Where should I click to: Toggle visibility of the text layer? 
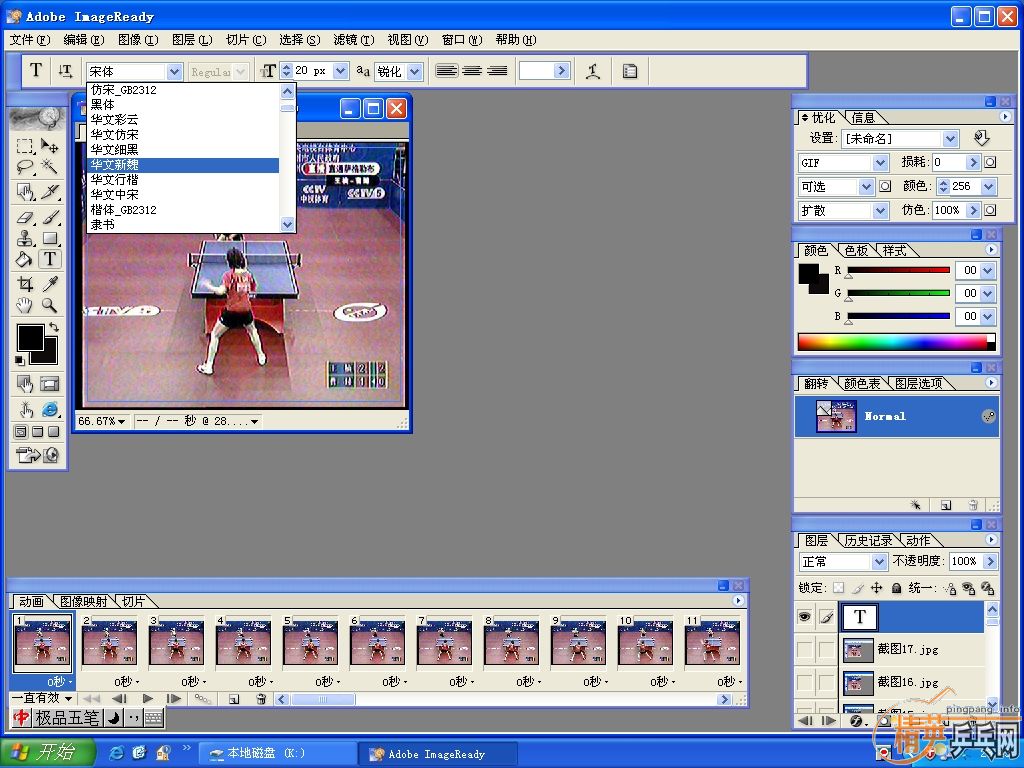click(805, 616)
